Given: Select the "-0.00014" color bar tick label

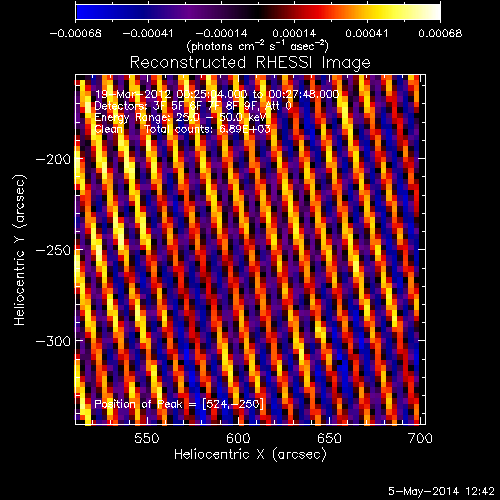Looking at the screenshot, I should [221, 33].
